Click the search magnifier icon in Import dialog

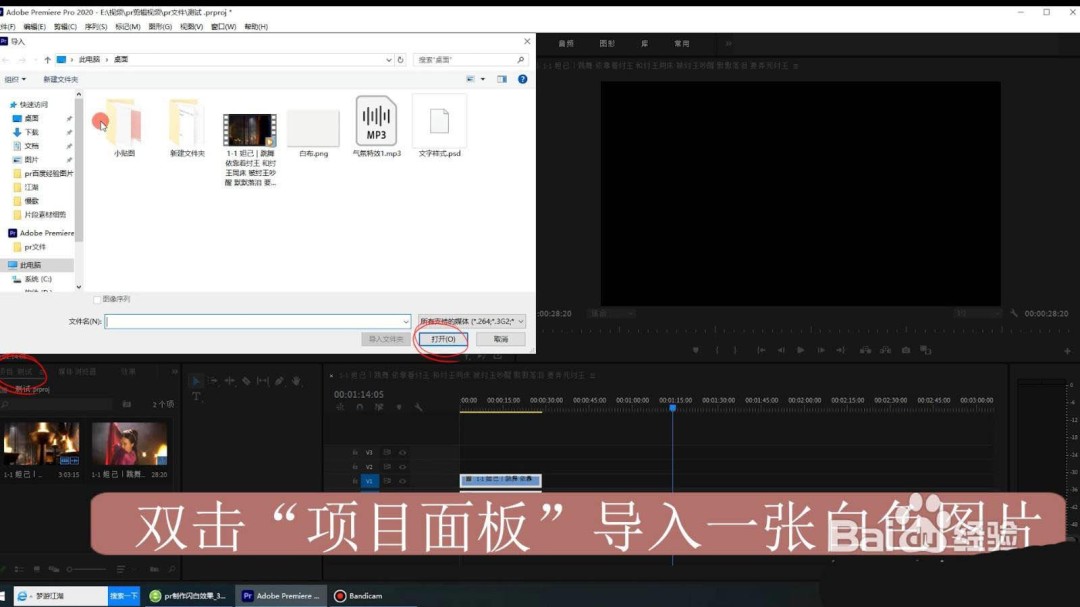pyautogui.click(x=521, y=60)
